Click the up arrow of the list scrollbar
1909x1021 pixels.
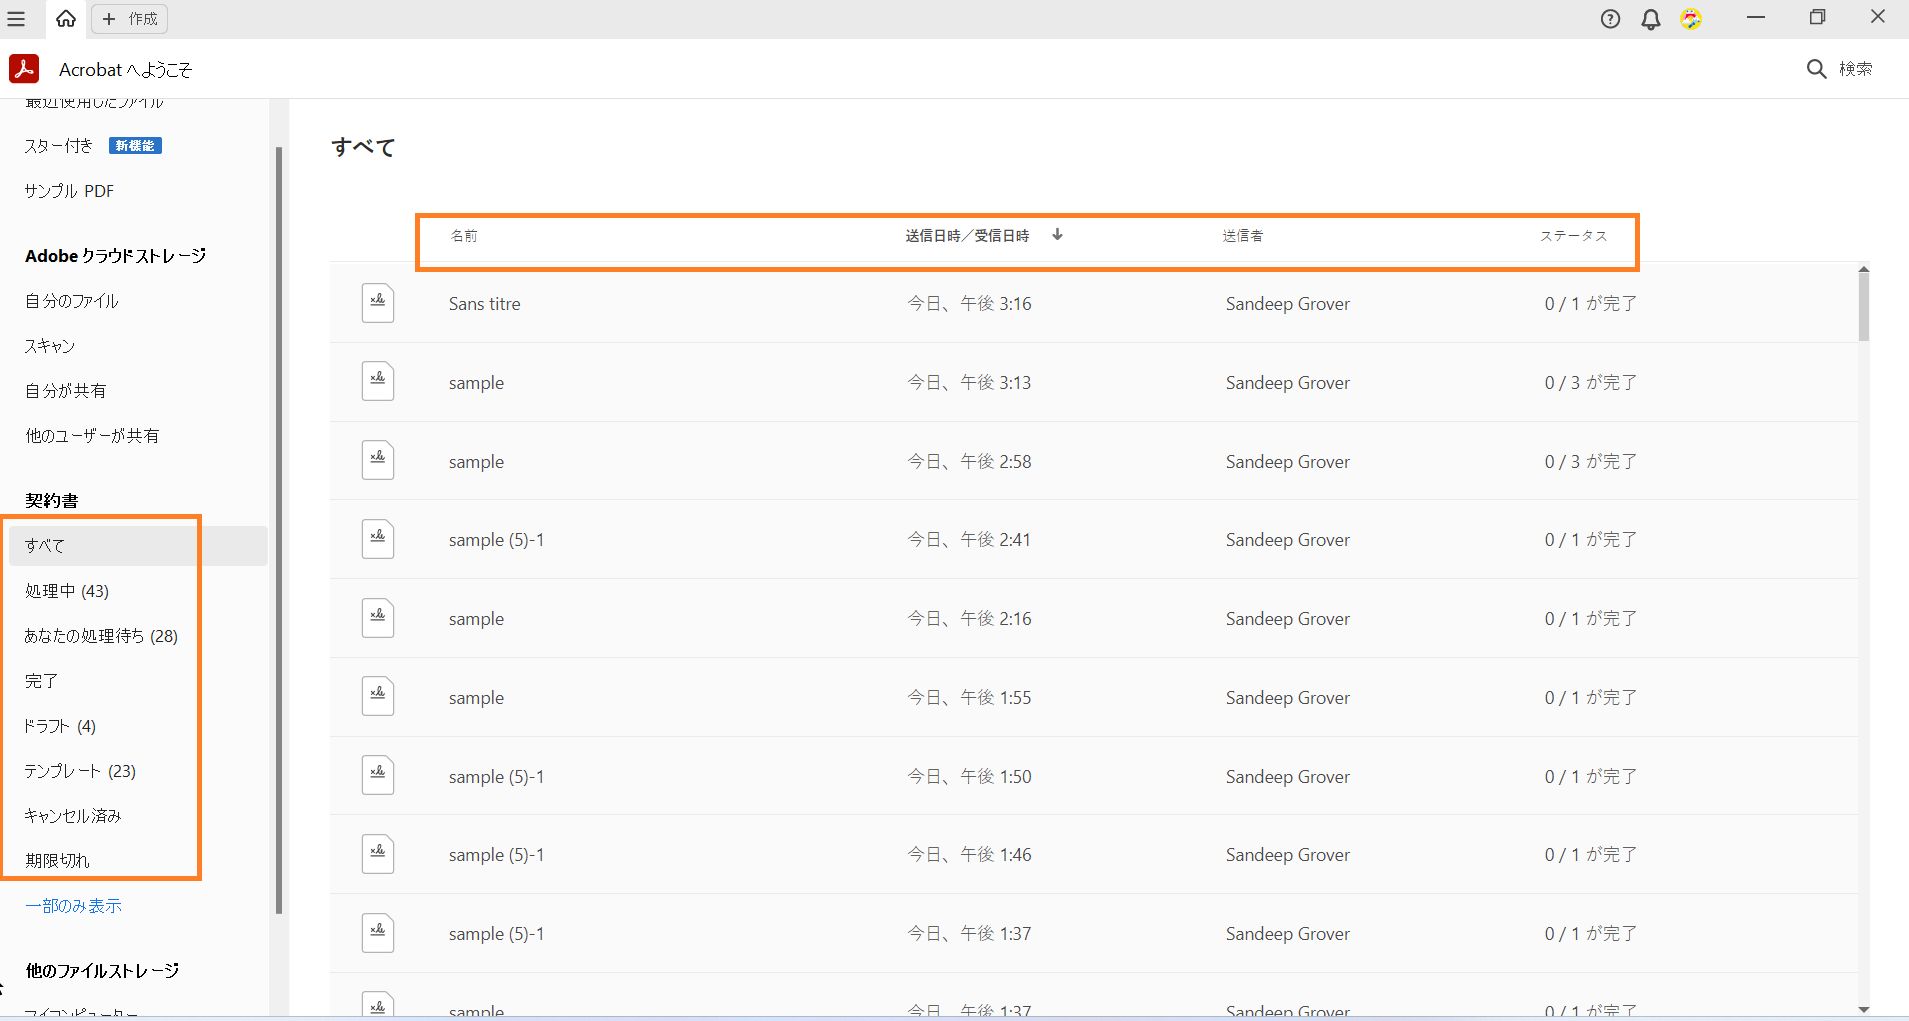pyautogui.click(x=1864, y=269)
